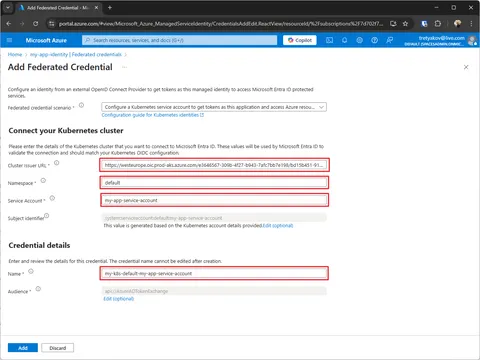Show info for Cluster issuer URL
This screenshot has width=480, height=360.
56,163
